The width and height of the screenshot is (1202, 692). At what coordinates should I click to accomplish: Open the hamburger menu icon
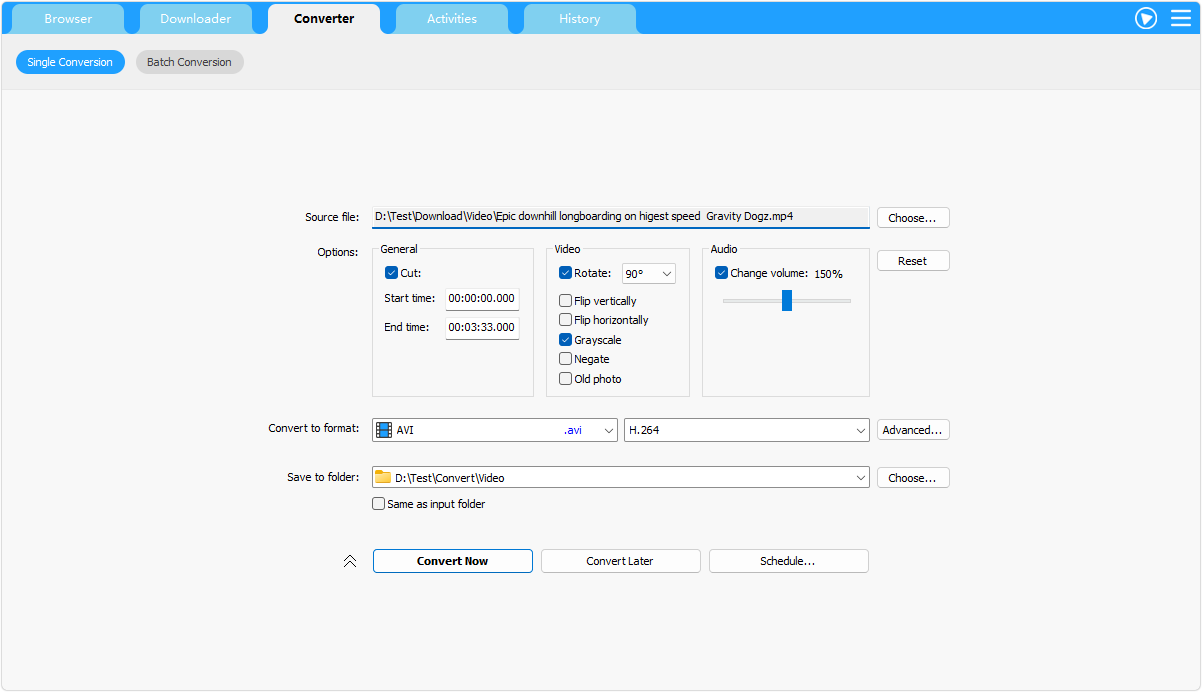1181,18
